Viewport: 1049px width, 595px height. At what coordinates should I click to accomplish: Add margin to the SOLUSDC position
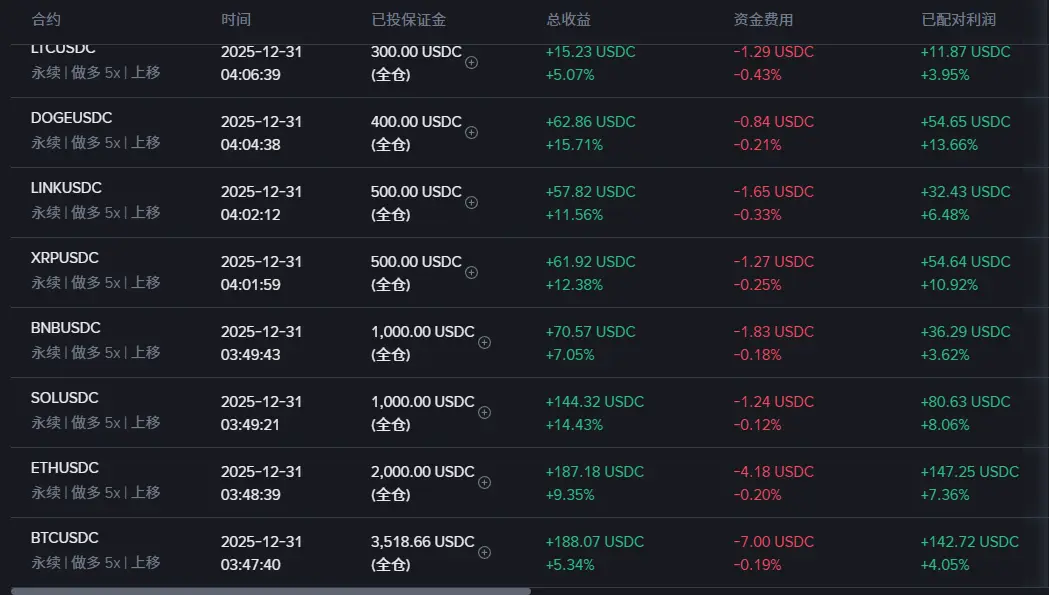pos(484,412)
